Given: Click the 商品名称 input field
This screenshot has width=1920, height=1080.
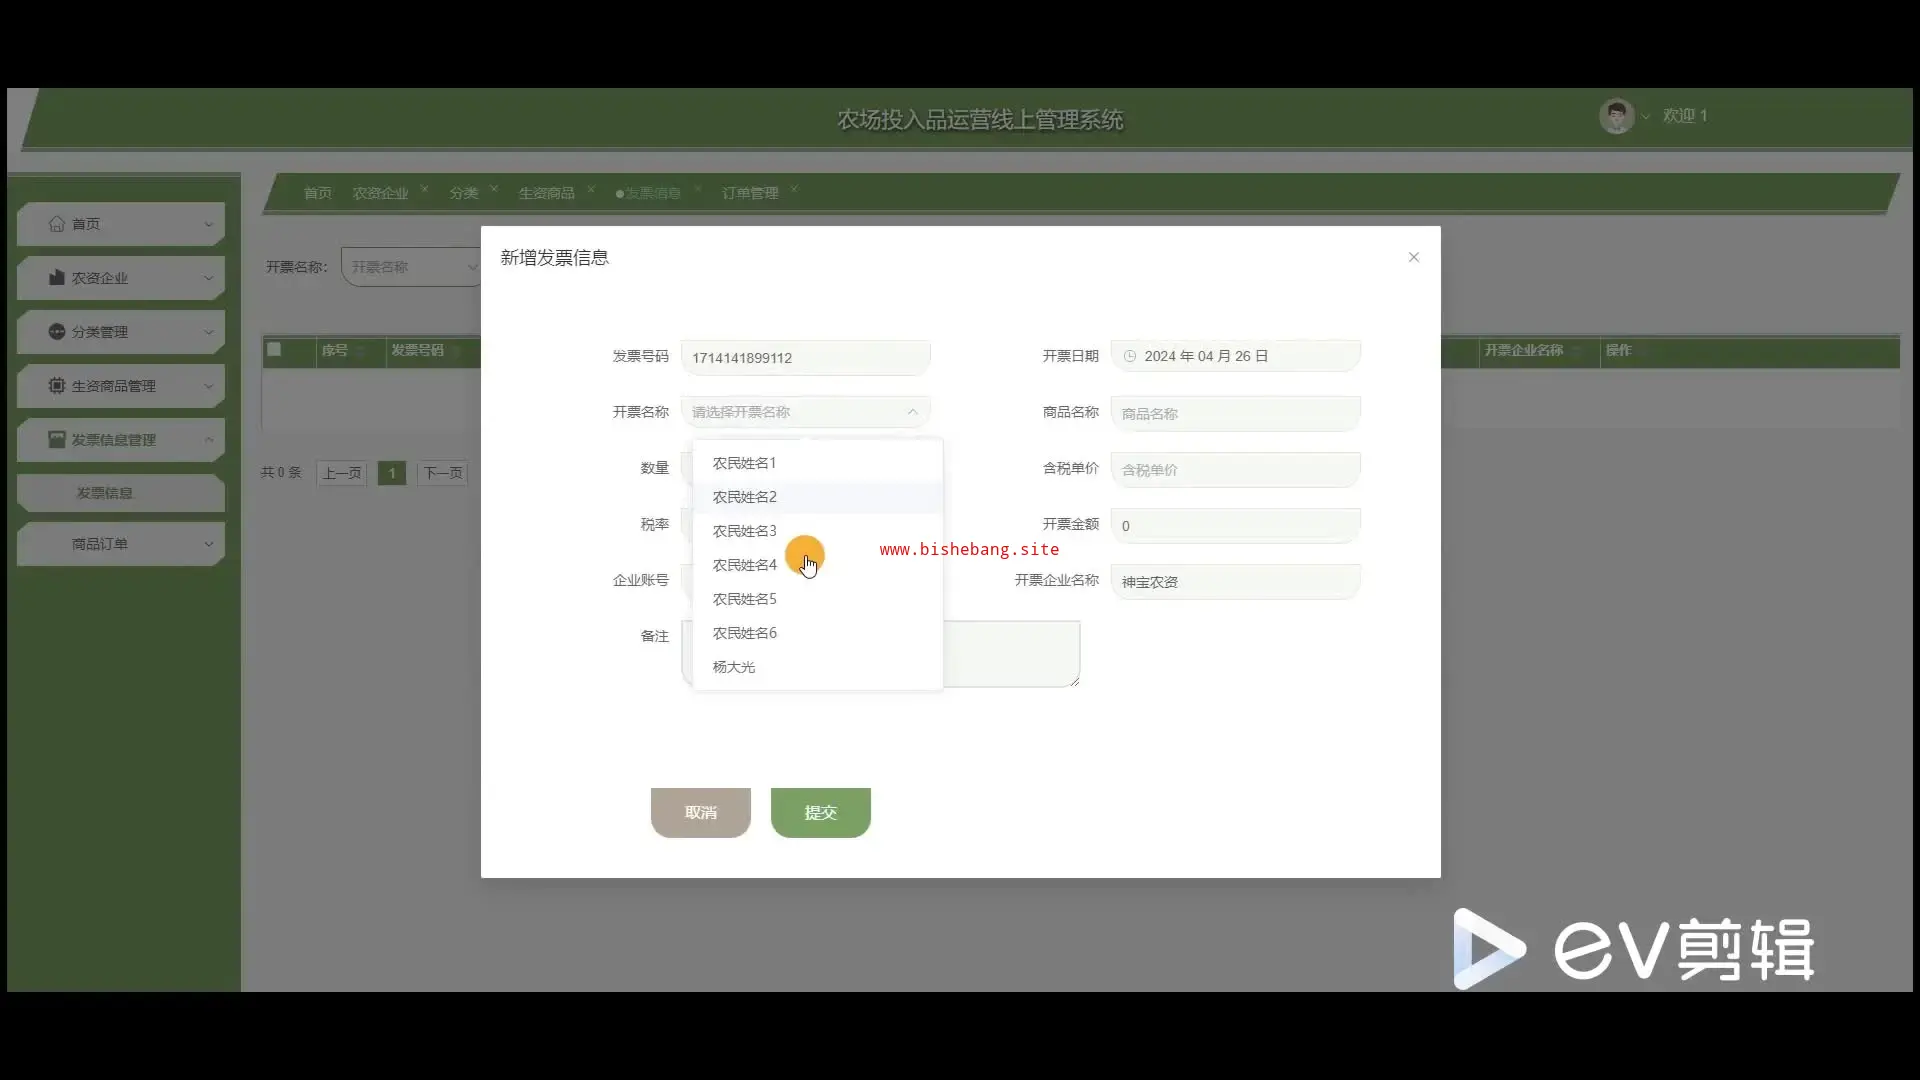Looking at the screenshot, I should [x=1235, y=414].
